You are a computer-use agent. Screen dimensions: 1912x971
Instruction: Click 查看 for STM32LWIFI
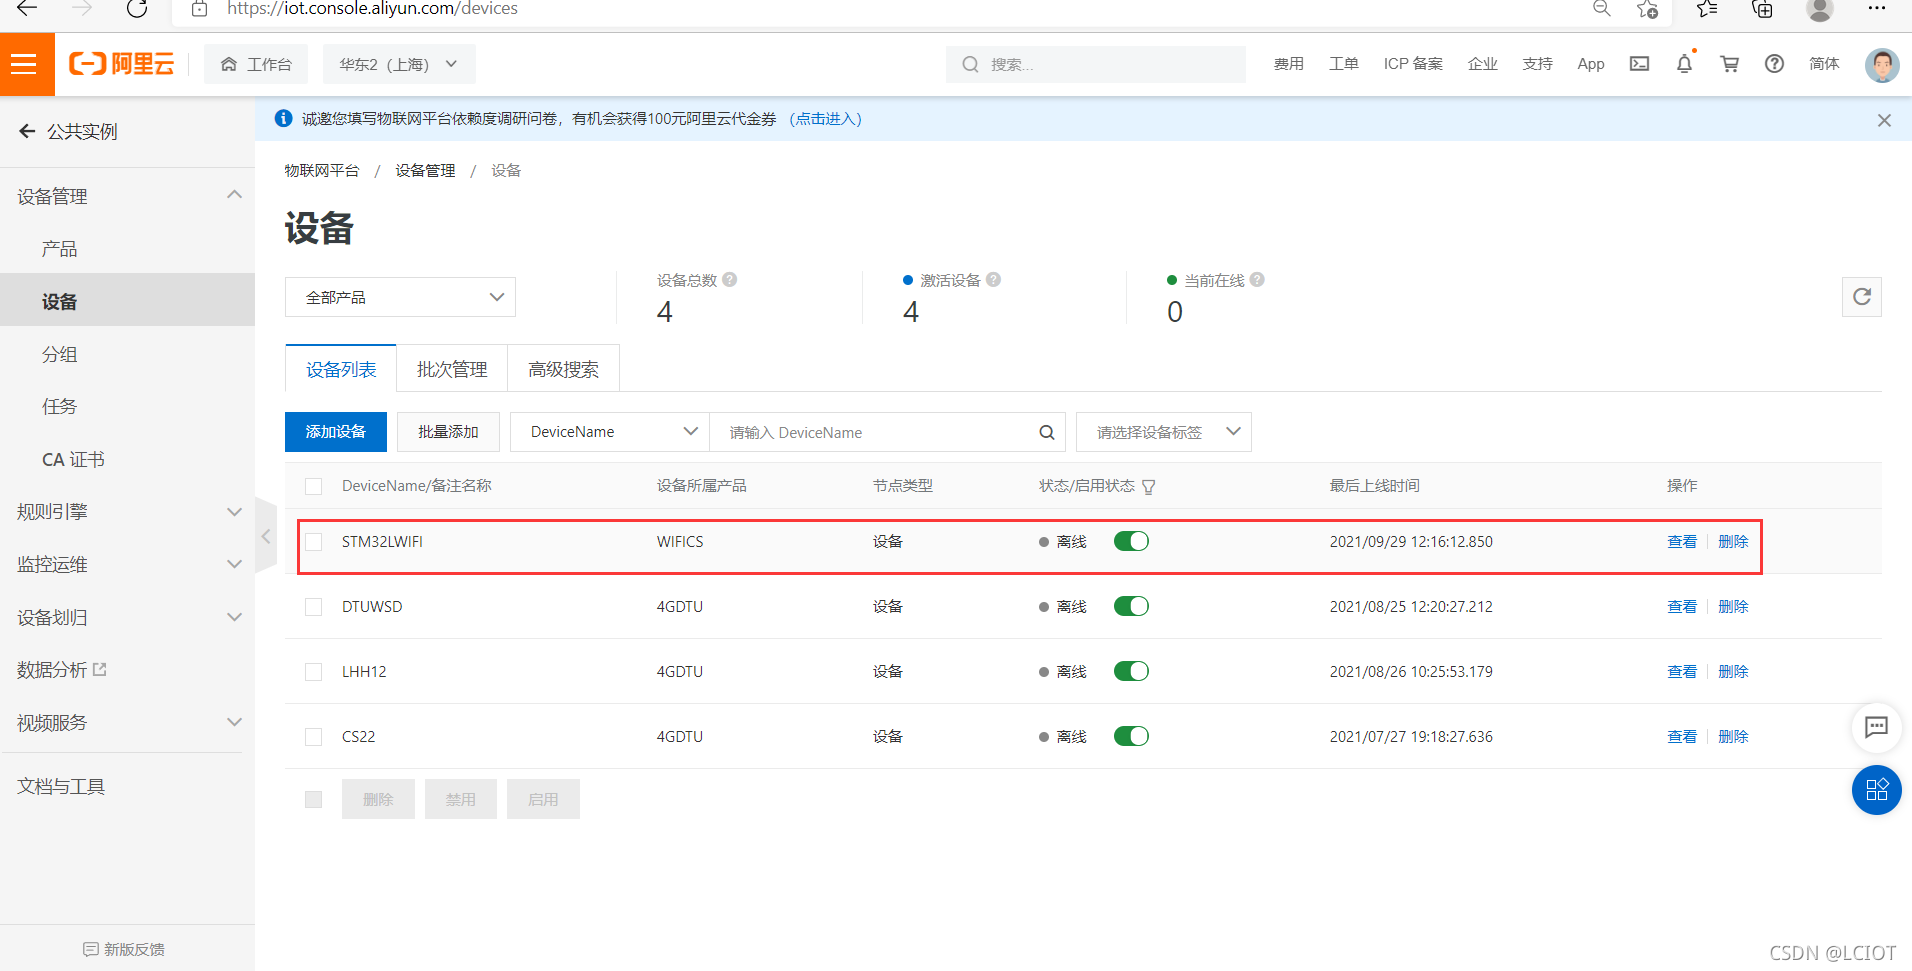[x=1682, y=541]
